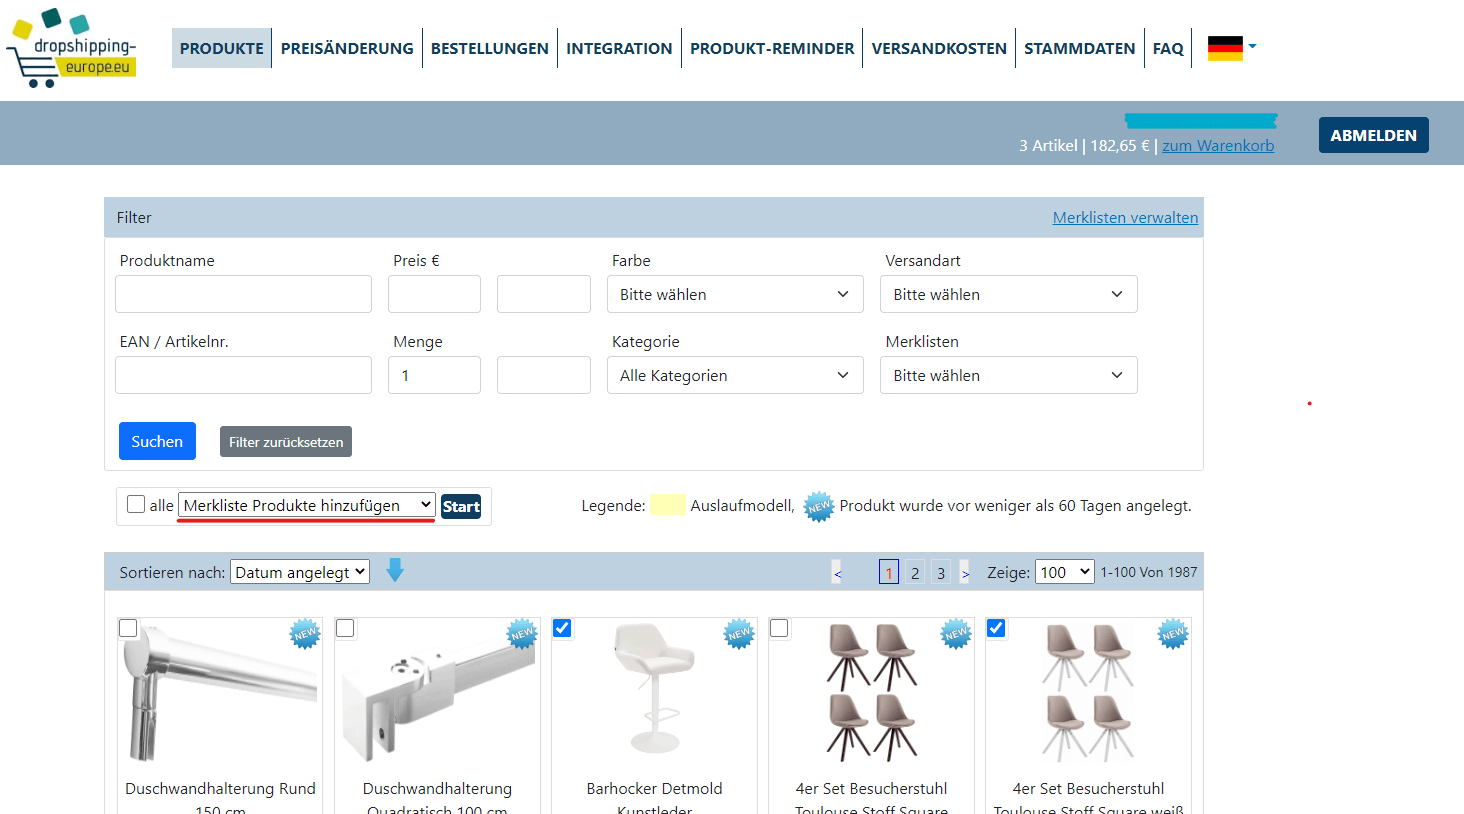
Task: Click the yellow Auslaufmodell legend swatch
Action: coord(667,505)
